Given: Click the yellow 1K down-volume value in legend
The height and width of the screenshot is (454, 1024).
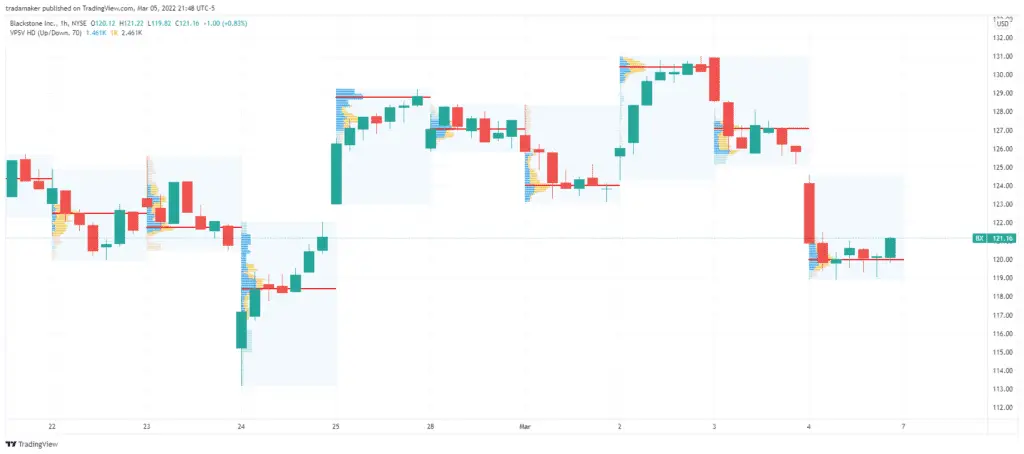Looking at the screenshot, I should point(113,32).
